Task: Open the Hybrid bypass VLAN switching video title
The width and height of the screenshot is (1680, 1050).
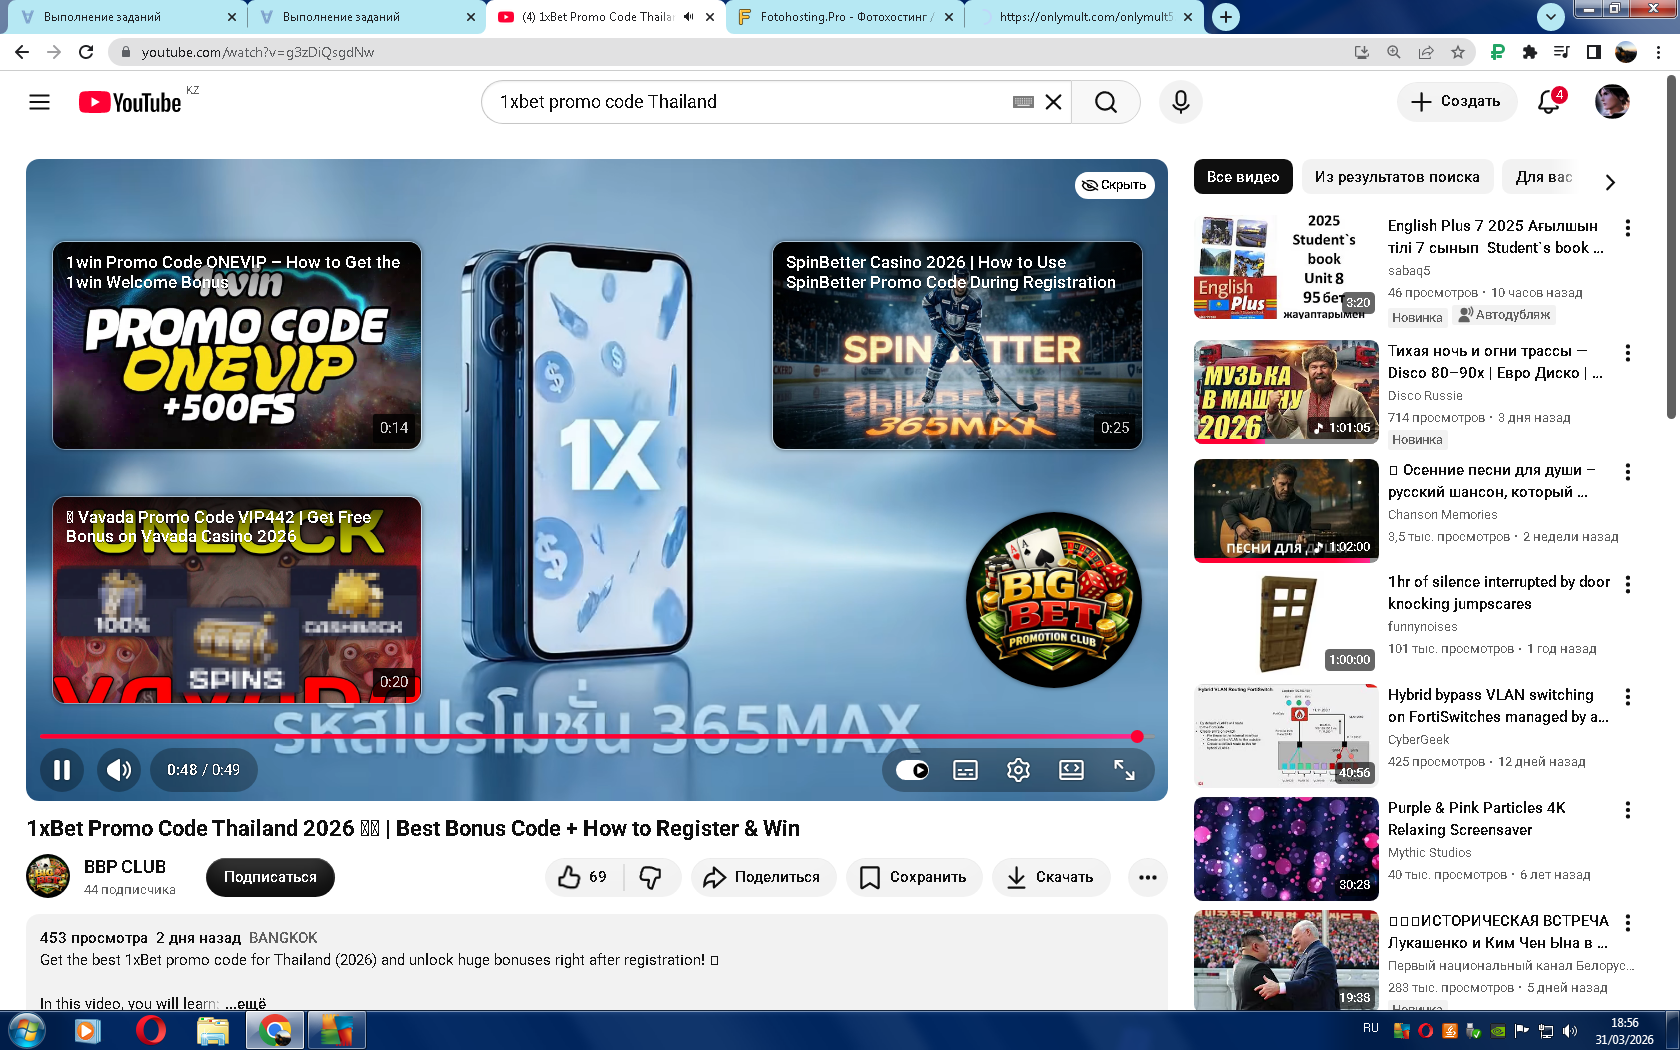Action: point(1498,706)
